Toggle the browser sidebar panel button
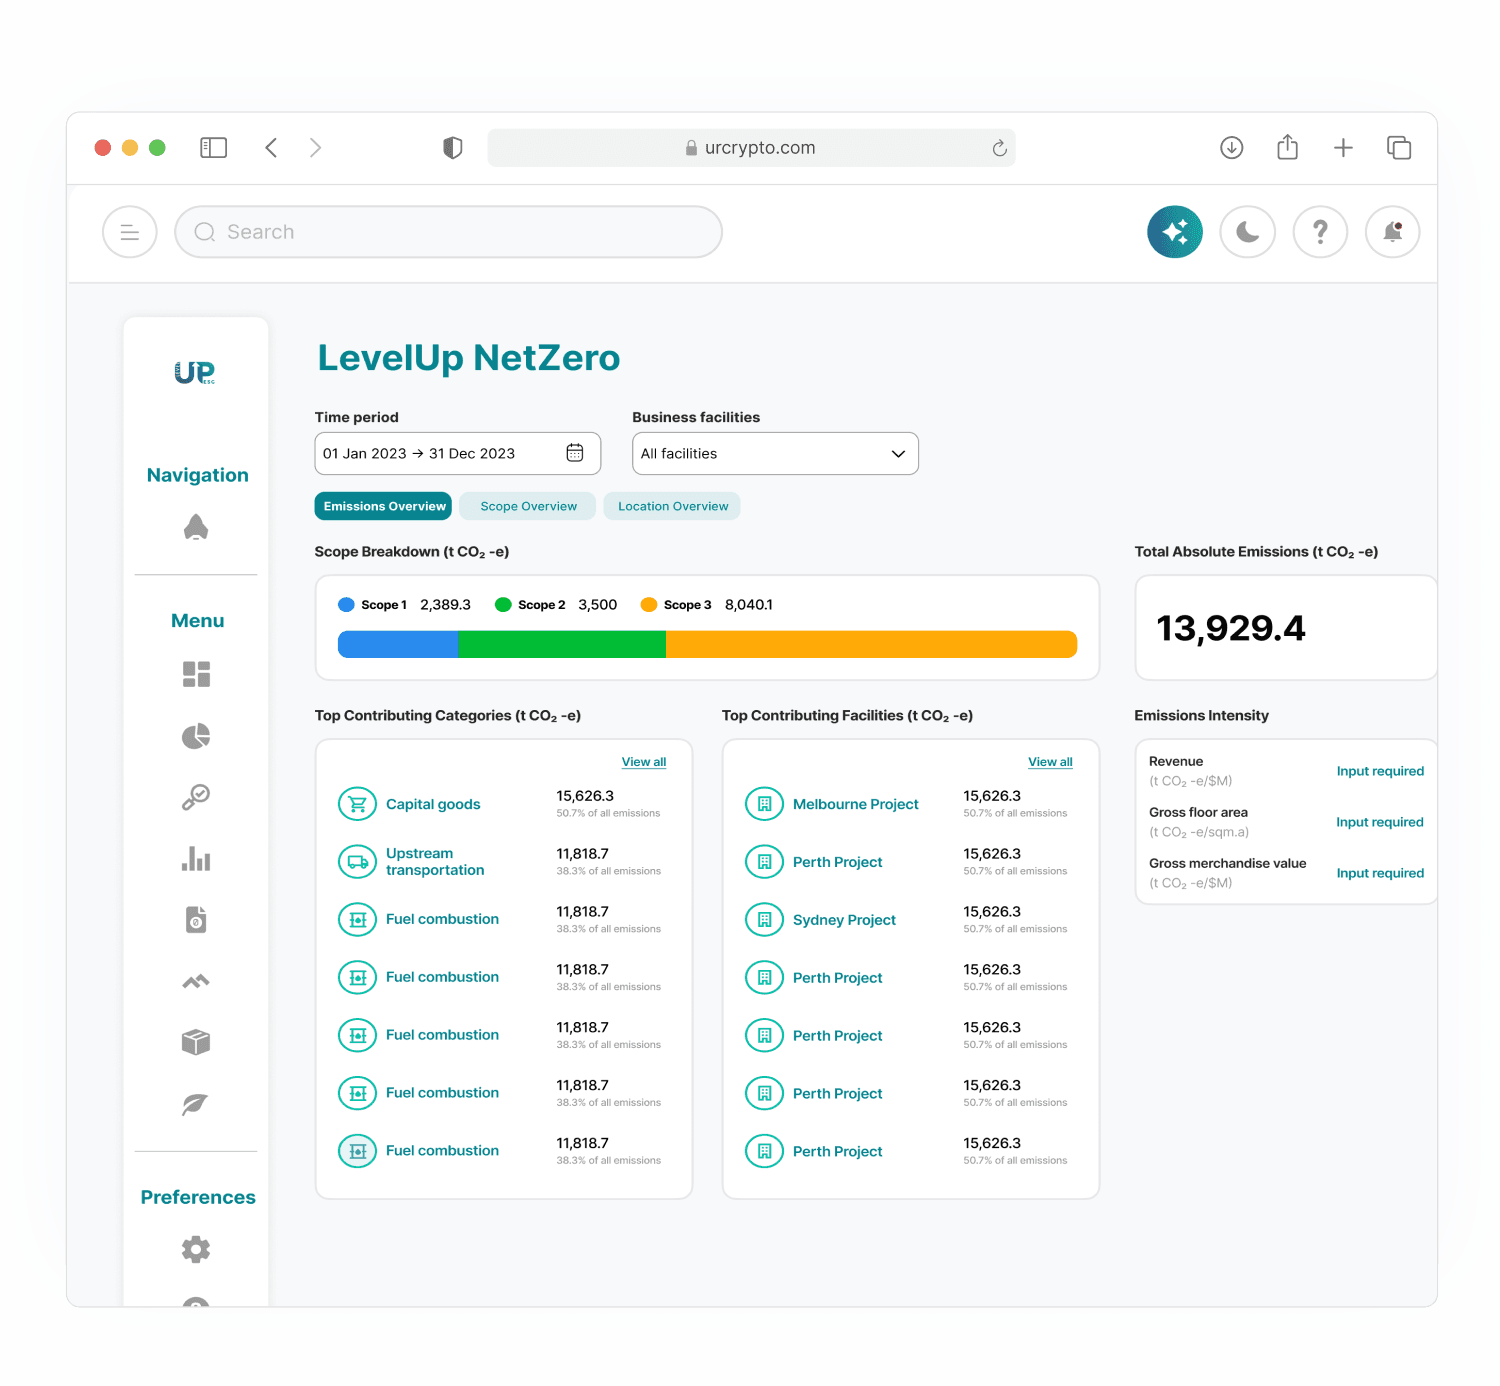Image resolution: width=1500 pixels, height=1386 pixels. pos(214,148)
